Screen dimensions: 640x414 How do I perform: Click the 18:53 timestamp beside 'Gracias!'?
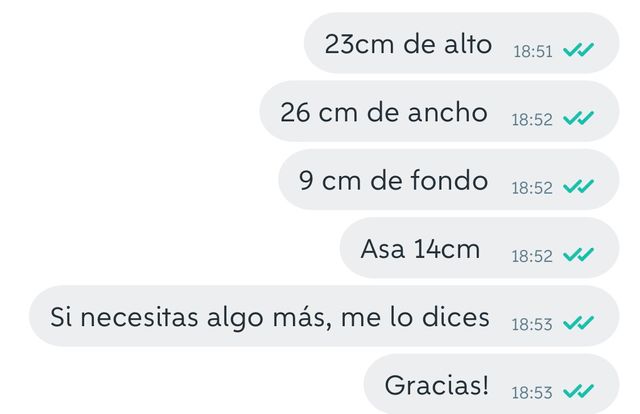click(x=532, y=393)
